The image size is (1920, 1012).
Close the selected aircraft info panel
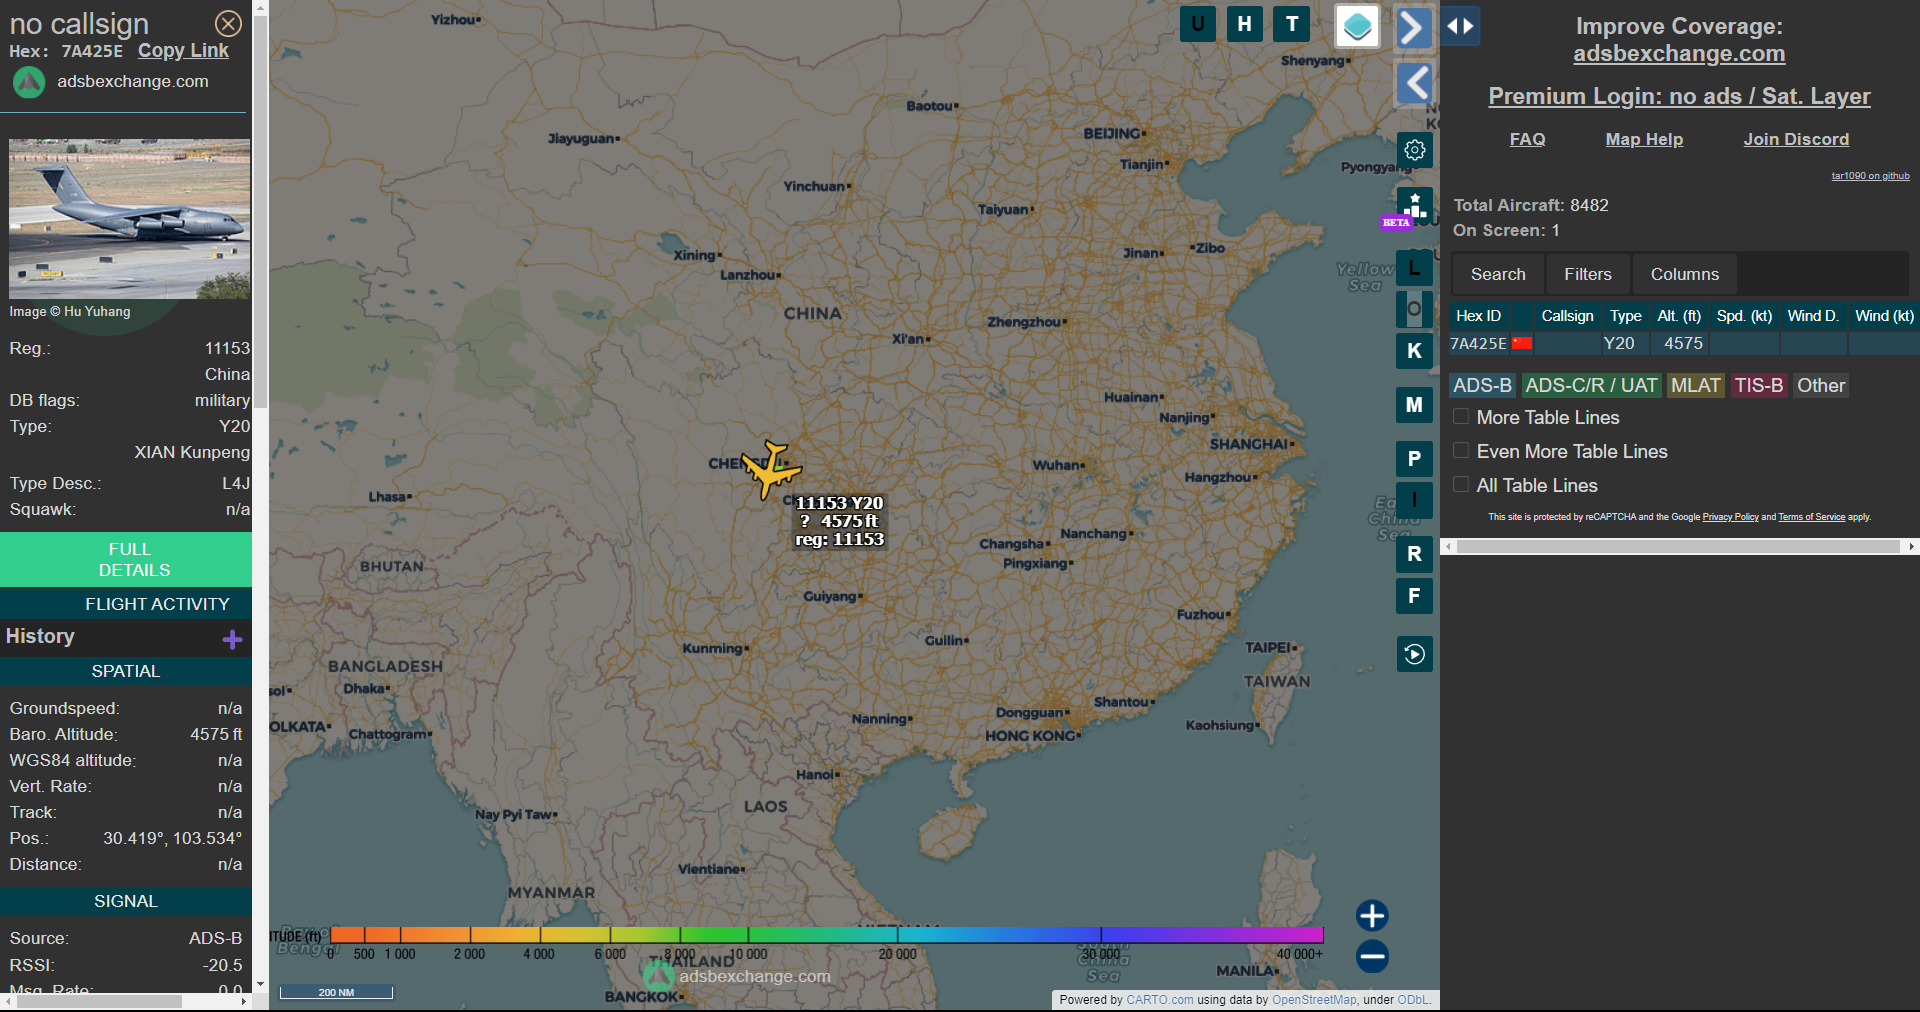228,23
